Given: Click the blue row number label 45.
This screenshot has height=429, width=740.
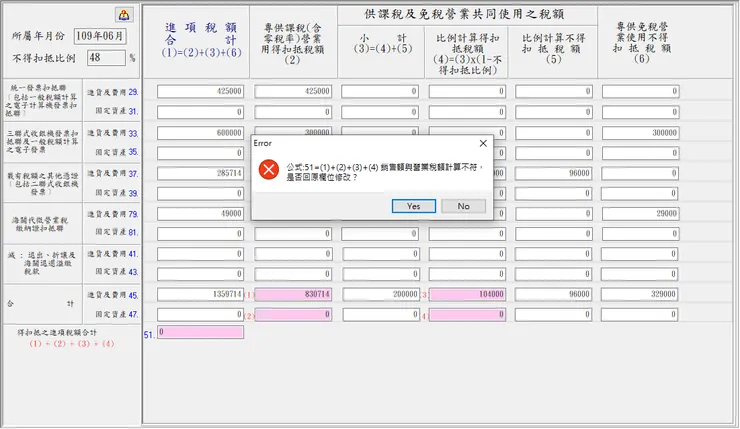Looking at the screenshot, I should click(x=134, y=295).
